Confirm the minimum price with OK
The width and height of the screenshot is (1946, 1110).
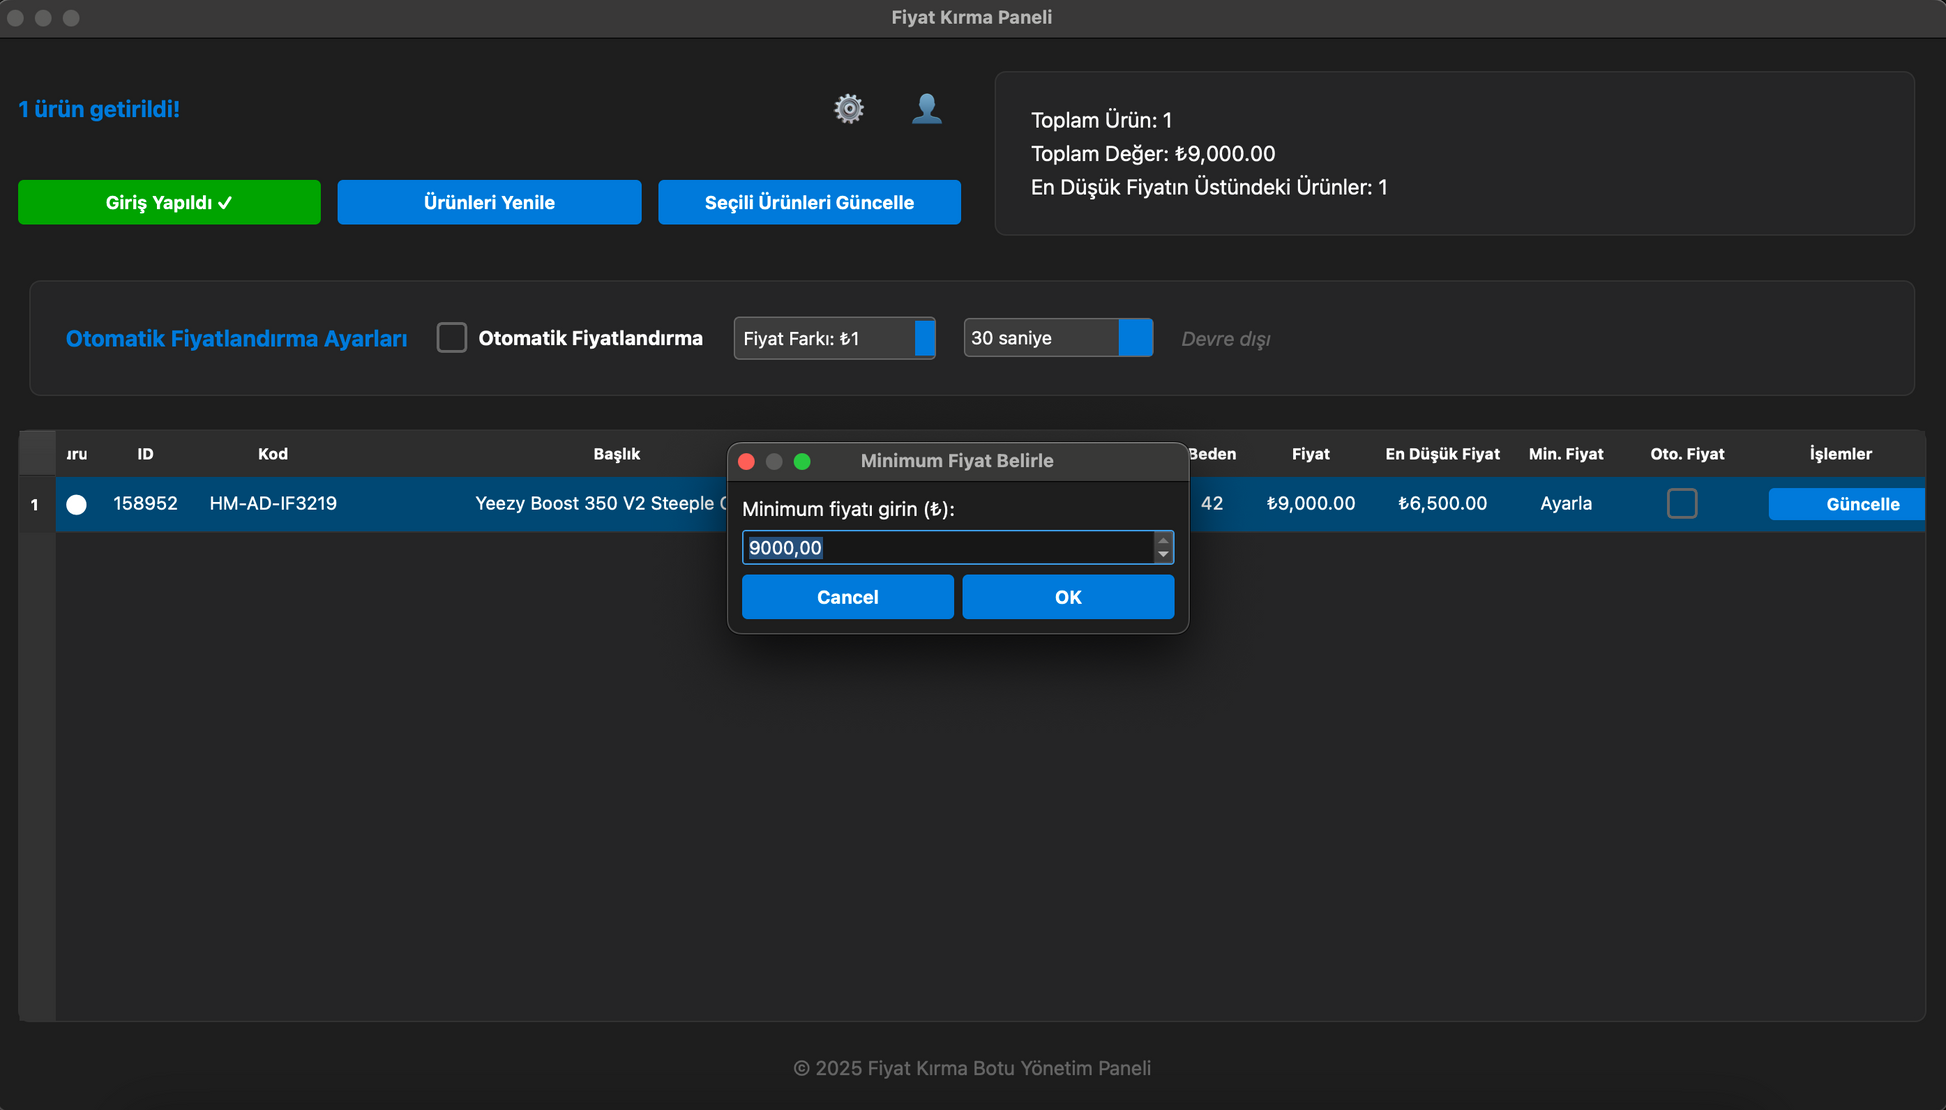click(1068, 597)
